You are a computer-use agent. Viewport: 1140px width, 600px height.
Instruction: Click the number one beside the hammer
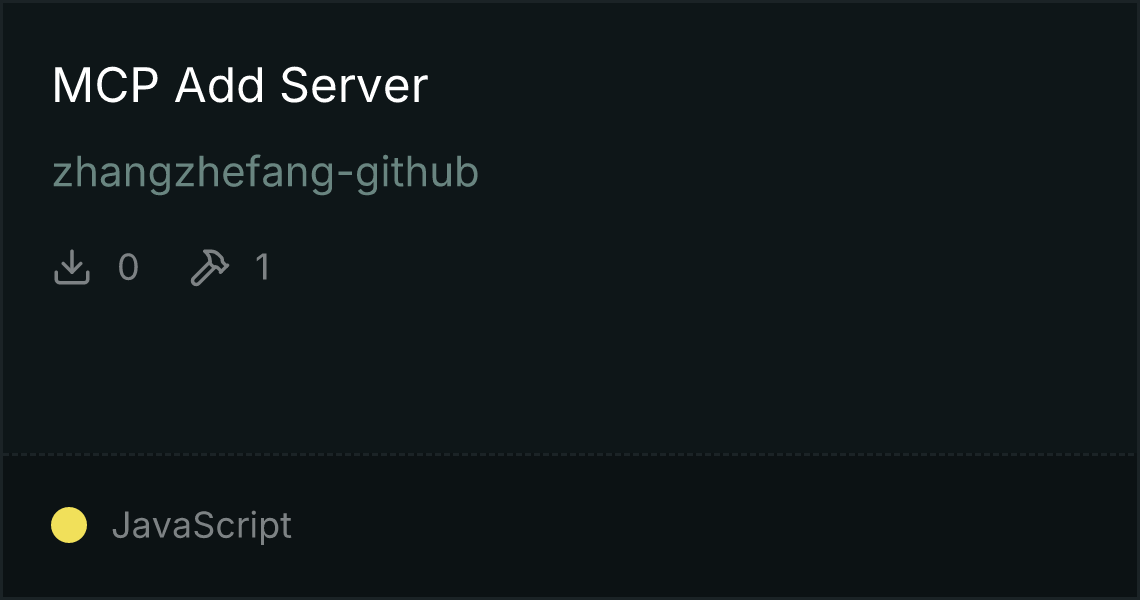coord(263,267)
